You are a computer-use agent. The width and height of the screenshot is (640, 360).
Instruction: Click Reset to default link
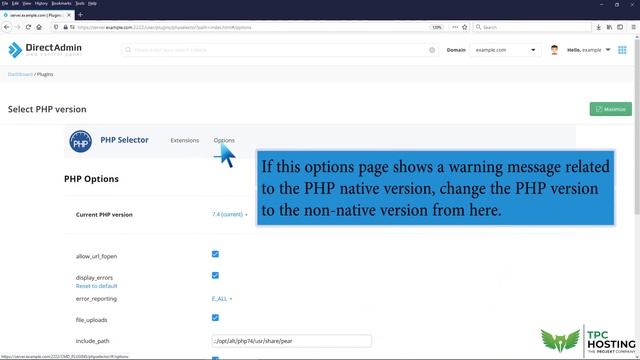tap(96, 286)
